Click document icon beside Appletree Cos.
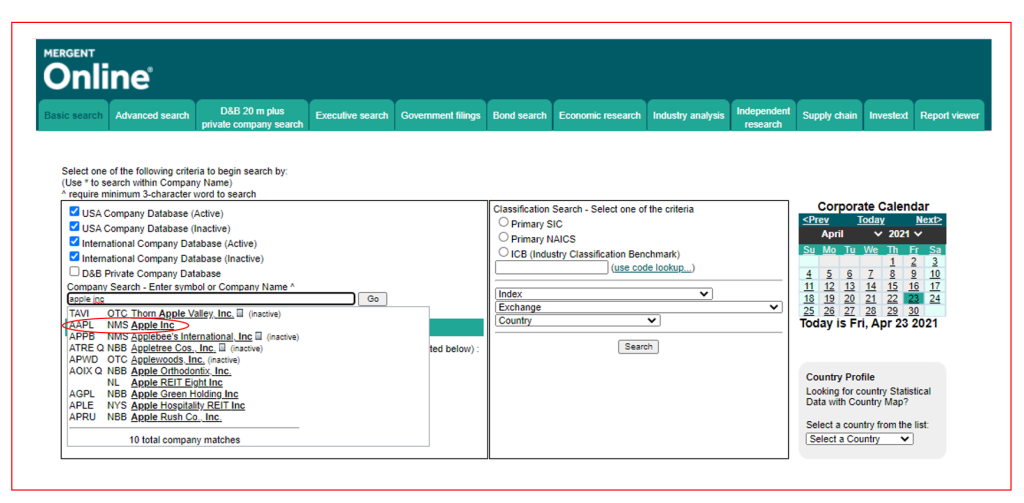 tap(221, 348)
